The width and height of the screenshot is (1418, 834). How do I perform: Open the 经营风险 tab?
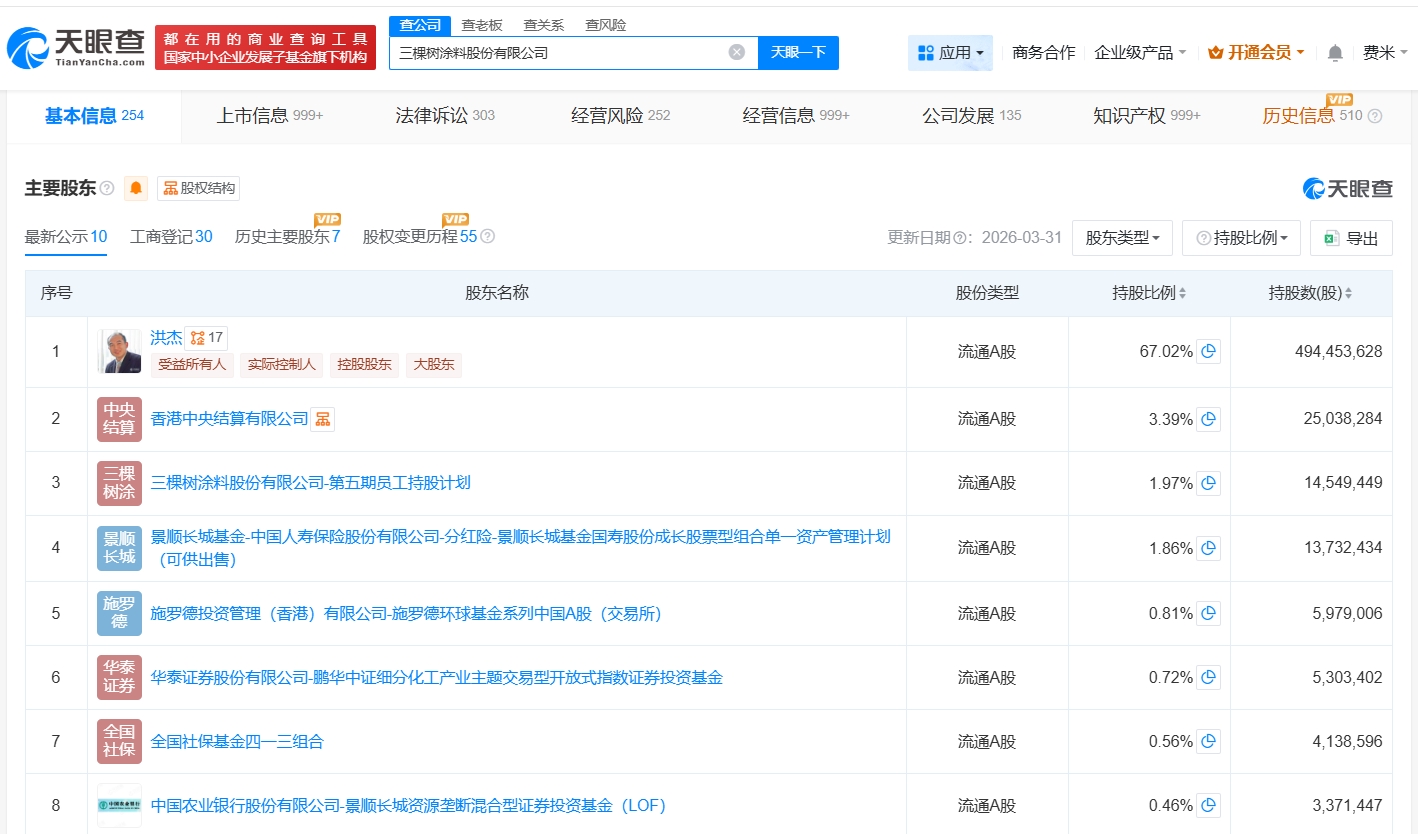click(621, 116)
